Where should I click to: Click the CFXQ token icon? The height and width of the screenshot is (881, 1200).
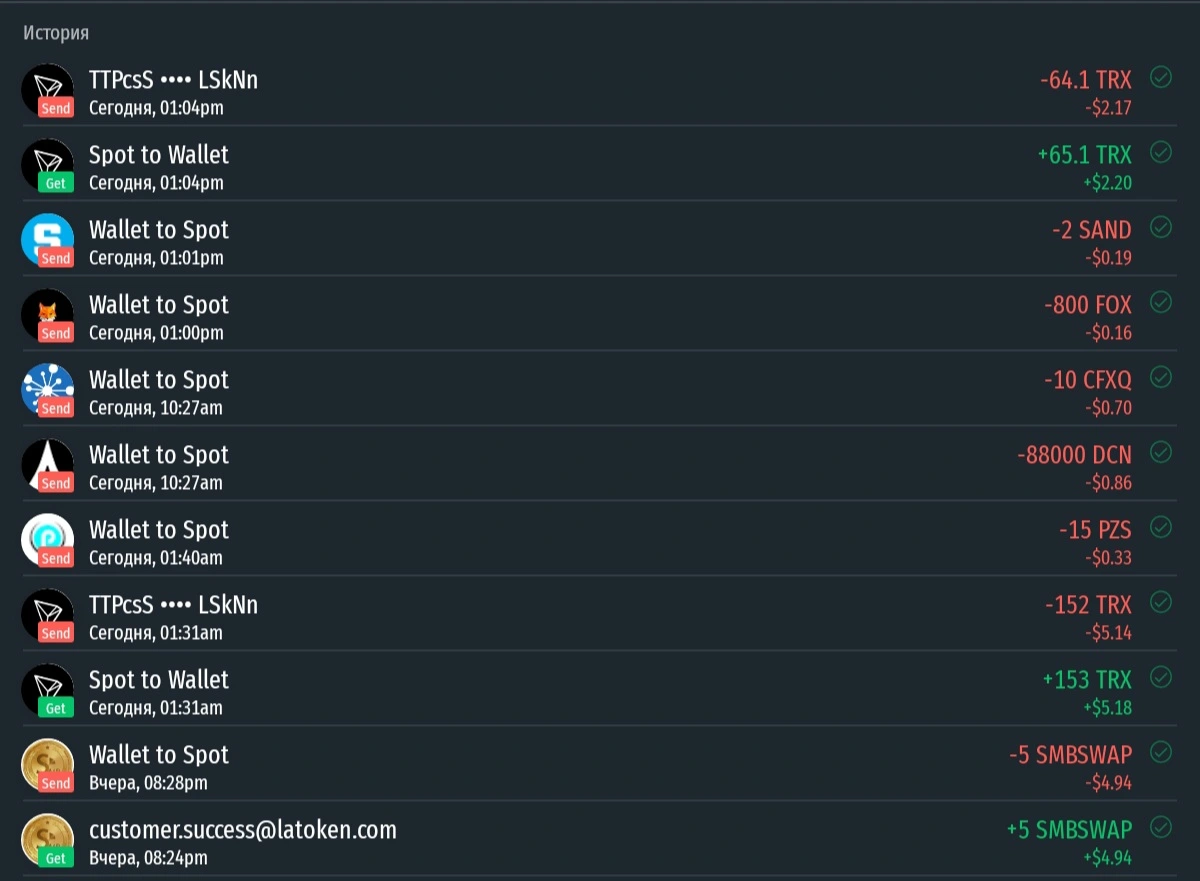pos(47,390)
